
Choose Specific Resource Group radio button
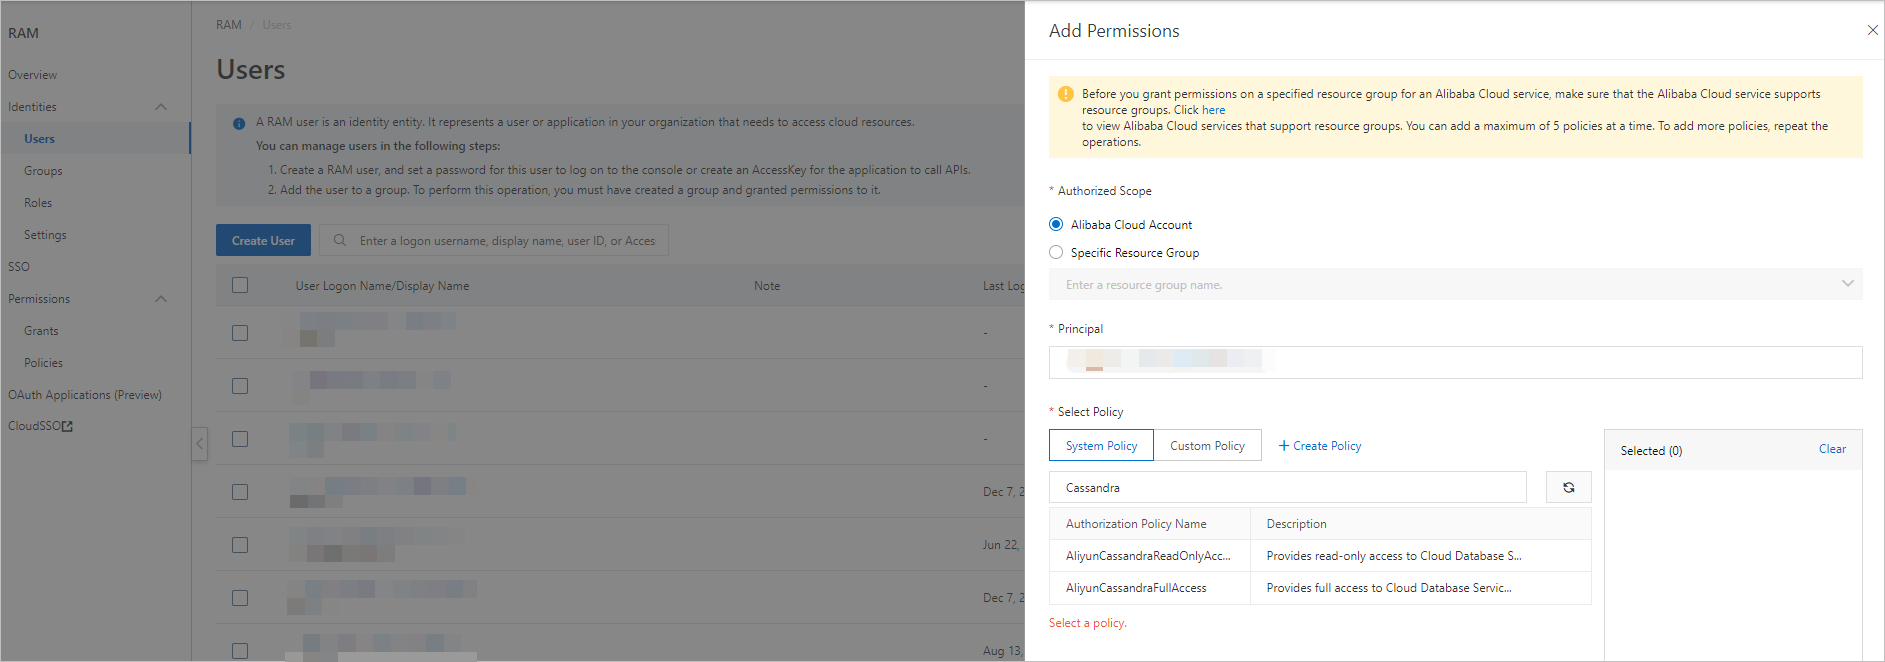(1056, 253)
